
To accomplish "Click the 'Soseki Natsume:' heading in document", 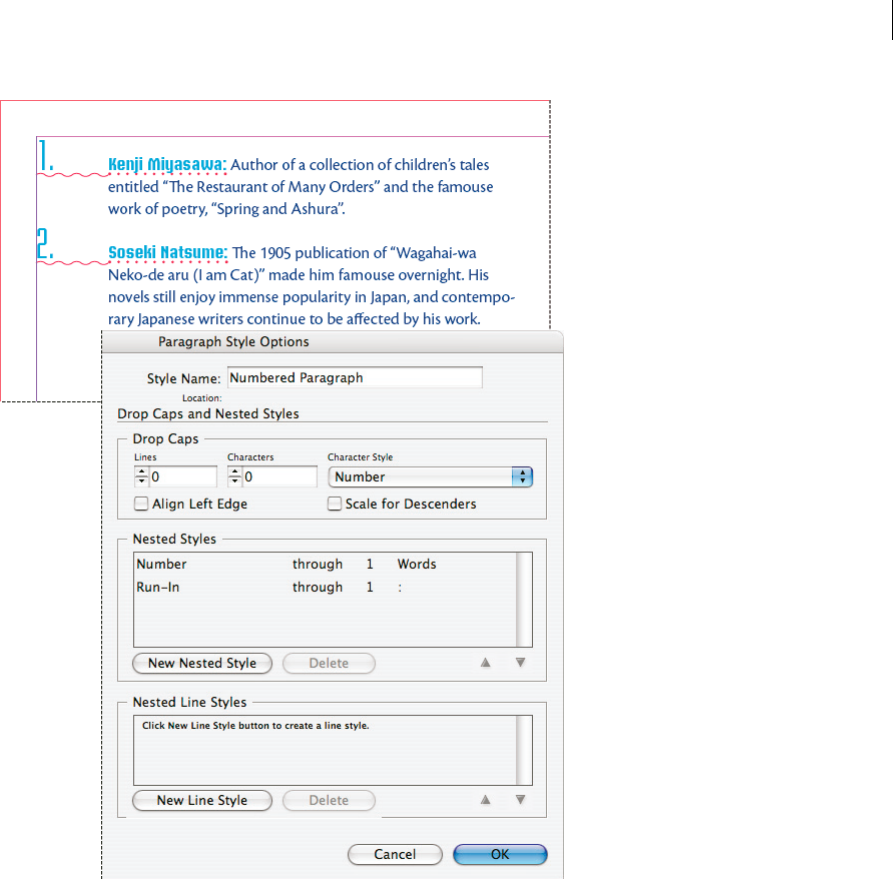I will [x=168, y=252].
